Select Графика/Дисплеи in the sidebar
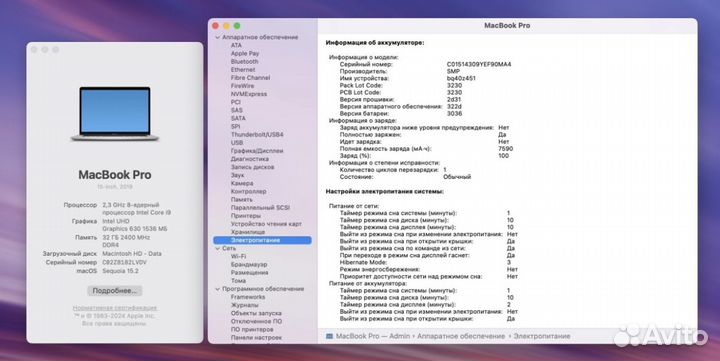Screen dimensions: 720x361 pos(257,151)
